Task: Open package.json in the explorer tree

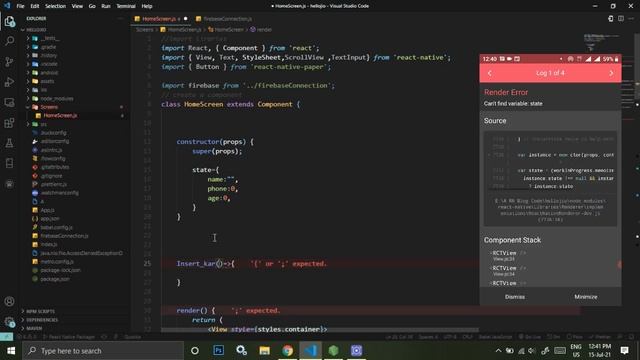Action: (x=55, y=279)
